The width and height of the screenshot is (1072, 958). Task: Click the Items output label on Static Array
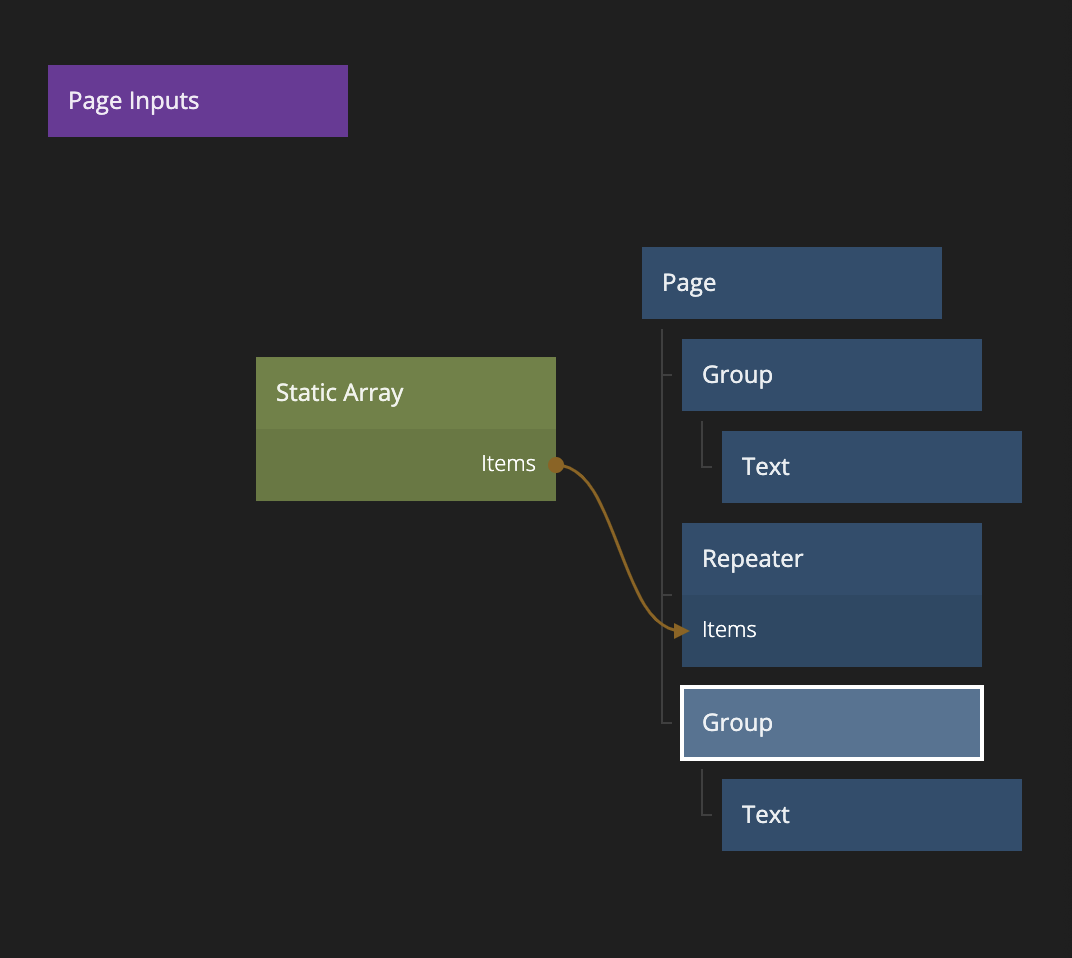click(x=508, y=464)
